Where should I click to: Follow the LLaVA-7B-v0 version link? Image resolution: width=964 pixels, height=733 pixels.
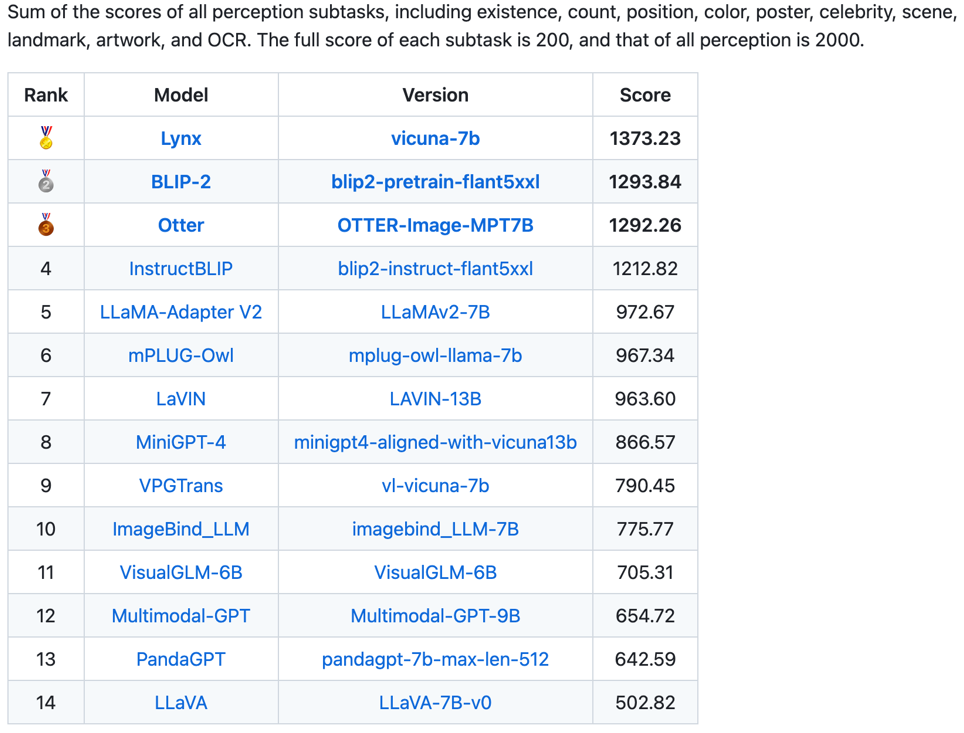pyautogui.click(x=435, y=702)
